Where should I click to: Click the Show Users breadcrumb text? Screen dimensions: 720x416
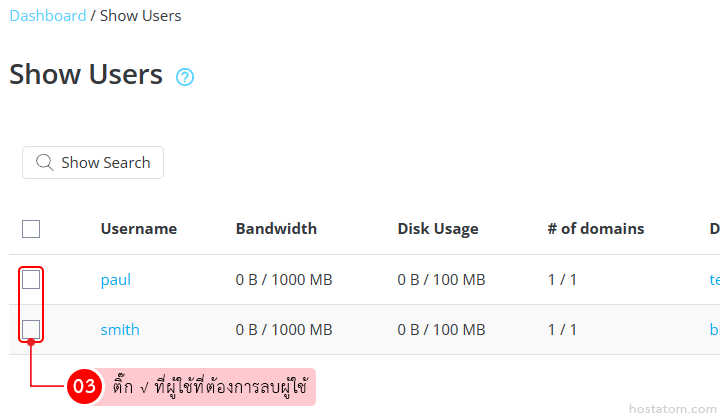tap(141, 16)
